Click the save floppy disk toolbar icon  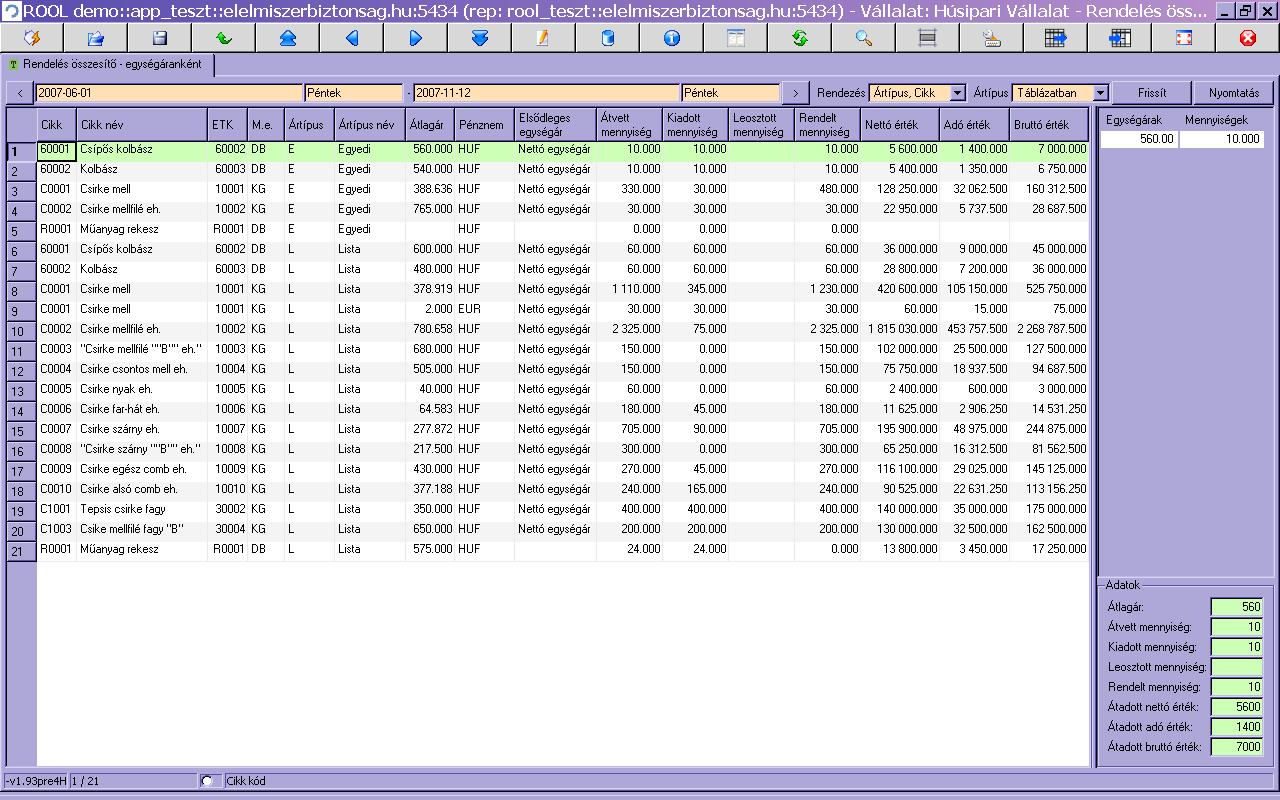(x=160, y=38)
